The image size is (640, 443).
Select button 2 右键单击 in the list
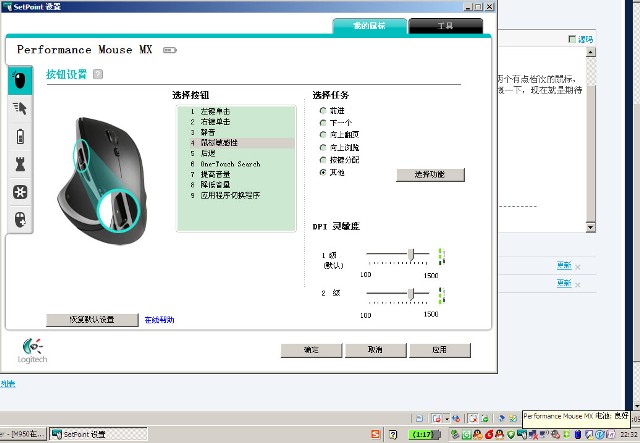pos(236,122)
